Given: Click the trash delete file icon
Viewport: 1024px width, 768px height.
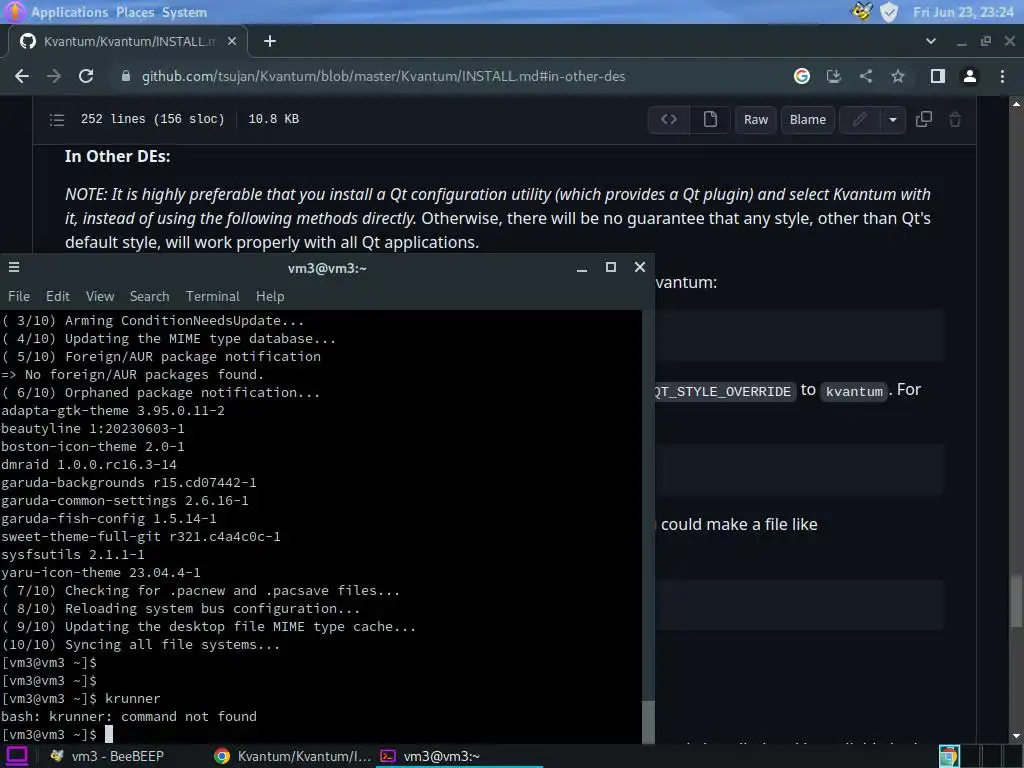Looking at the screenshot, I should tap(955, 120).
